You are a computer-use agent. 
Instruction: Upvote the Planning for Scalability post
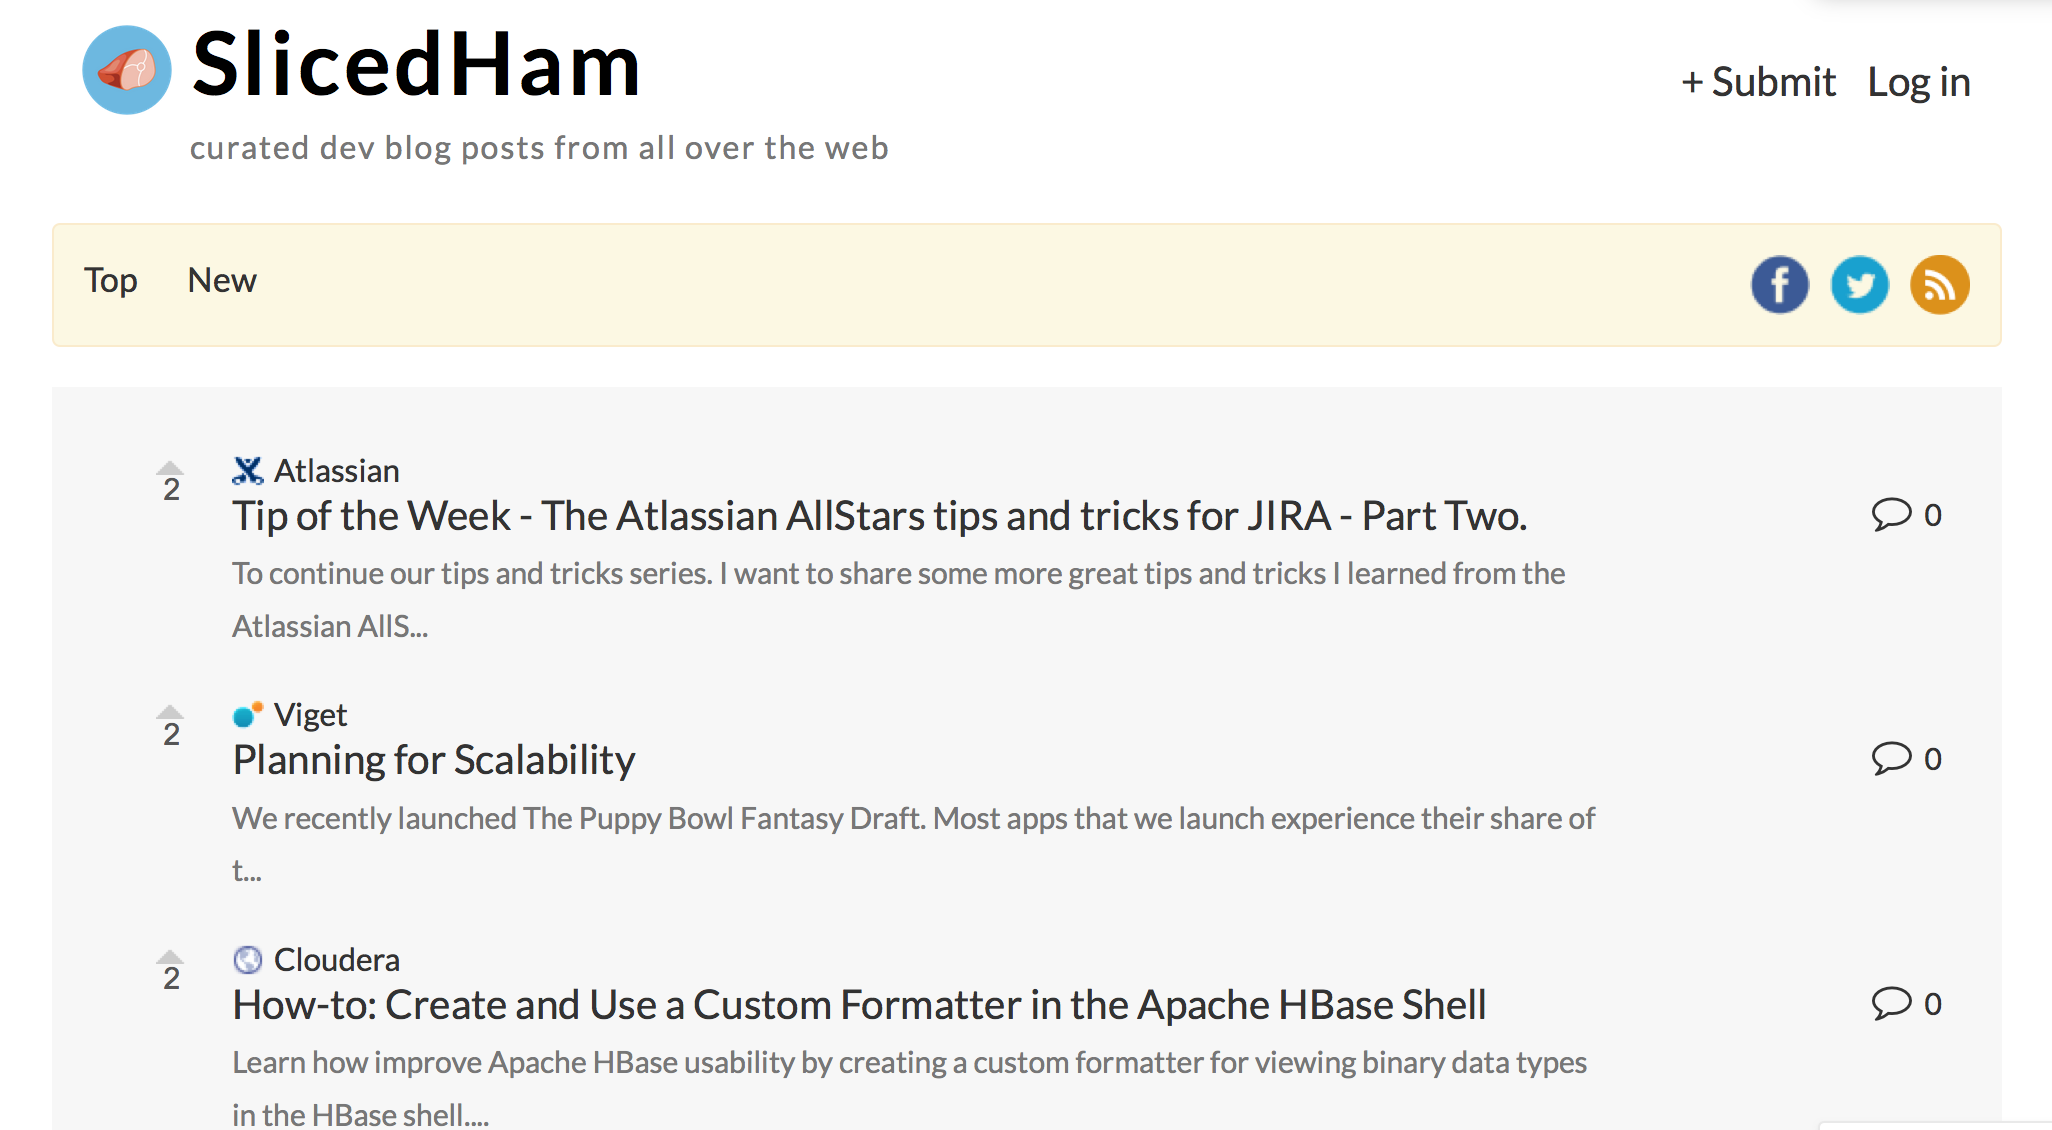tap(170, 712)
